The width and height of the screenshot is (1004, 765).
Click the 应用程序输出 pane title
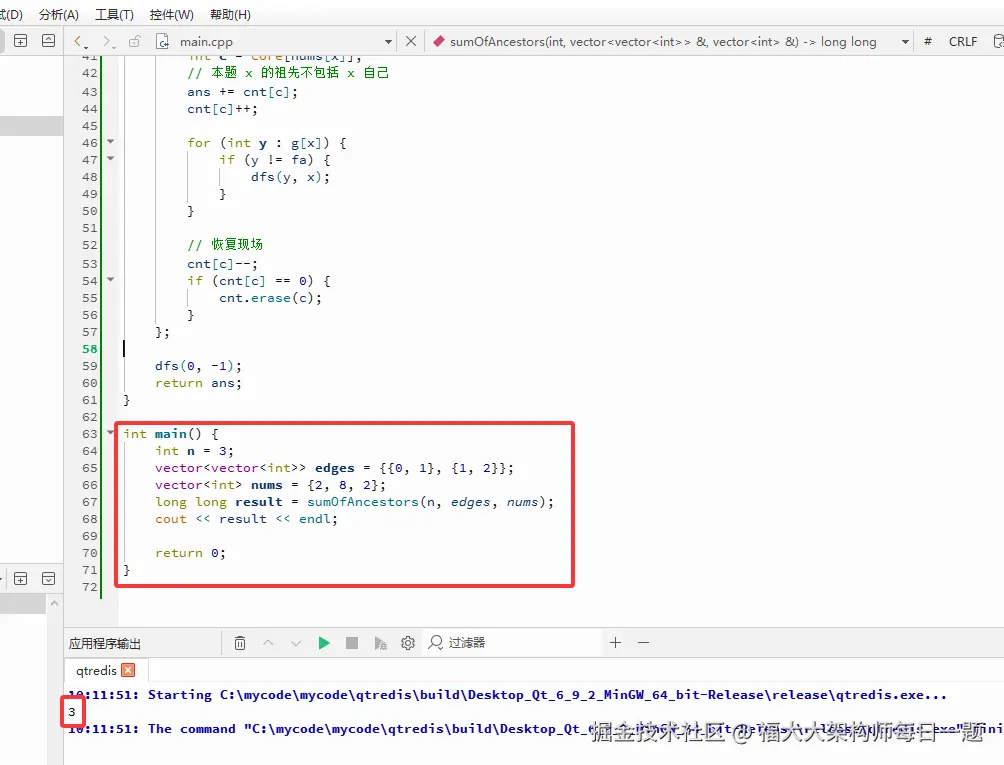pos(104,643)
